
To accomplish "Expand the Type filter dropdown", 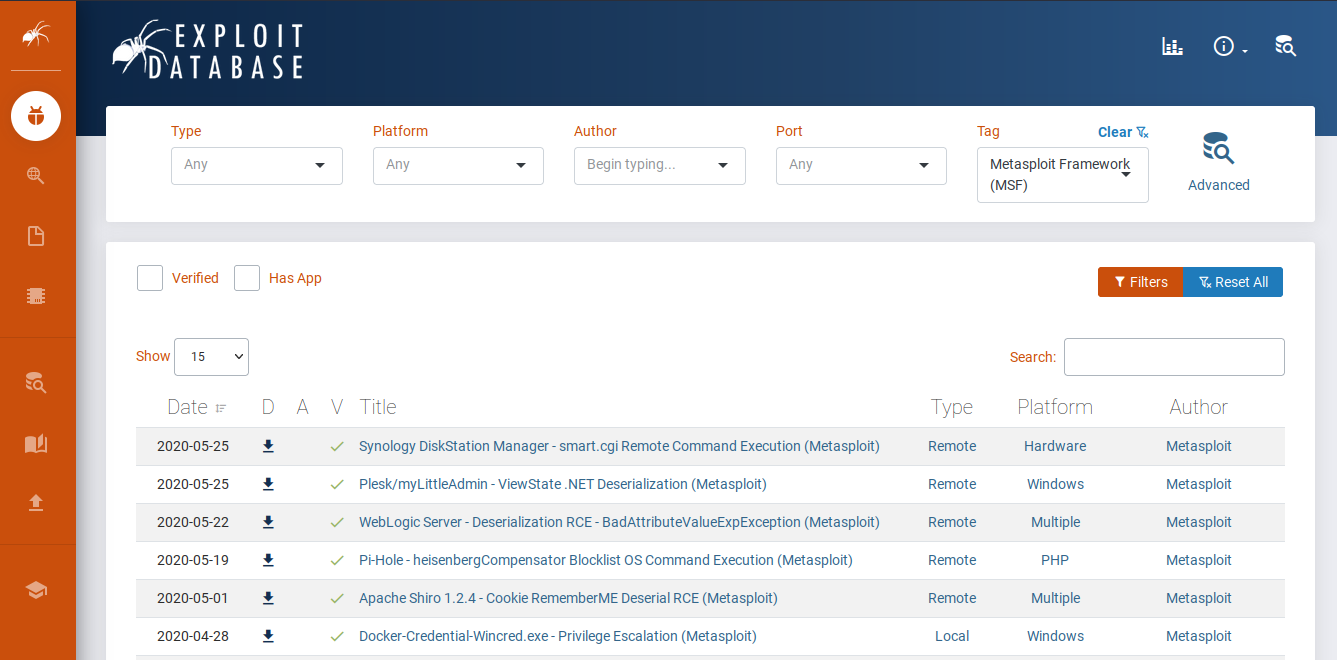I will [257, 165].
